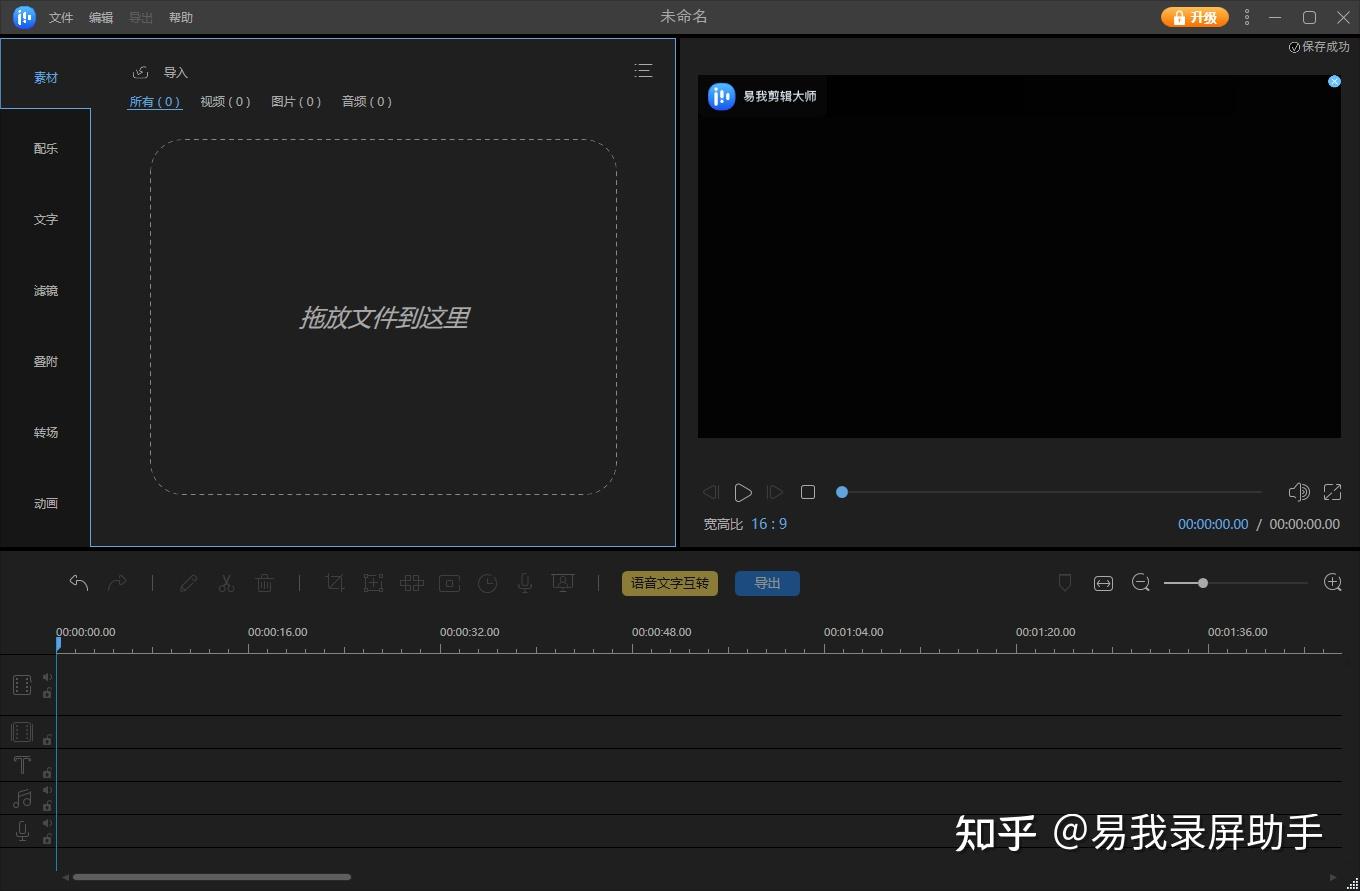Play the preview video

click(x=742, y=492)
